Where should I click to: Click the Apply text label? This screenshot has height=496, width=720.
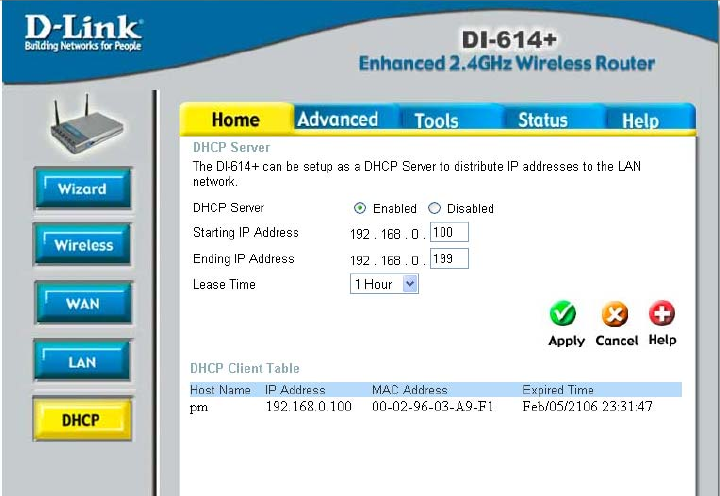tap(567, 341)
